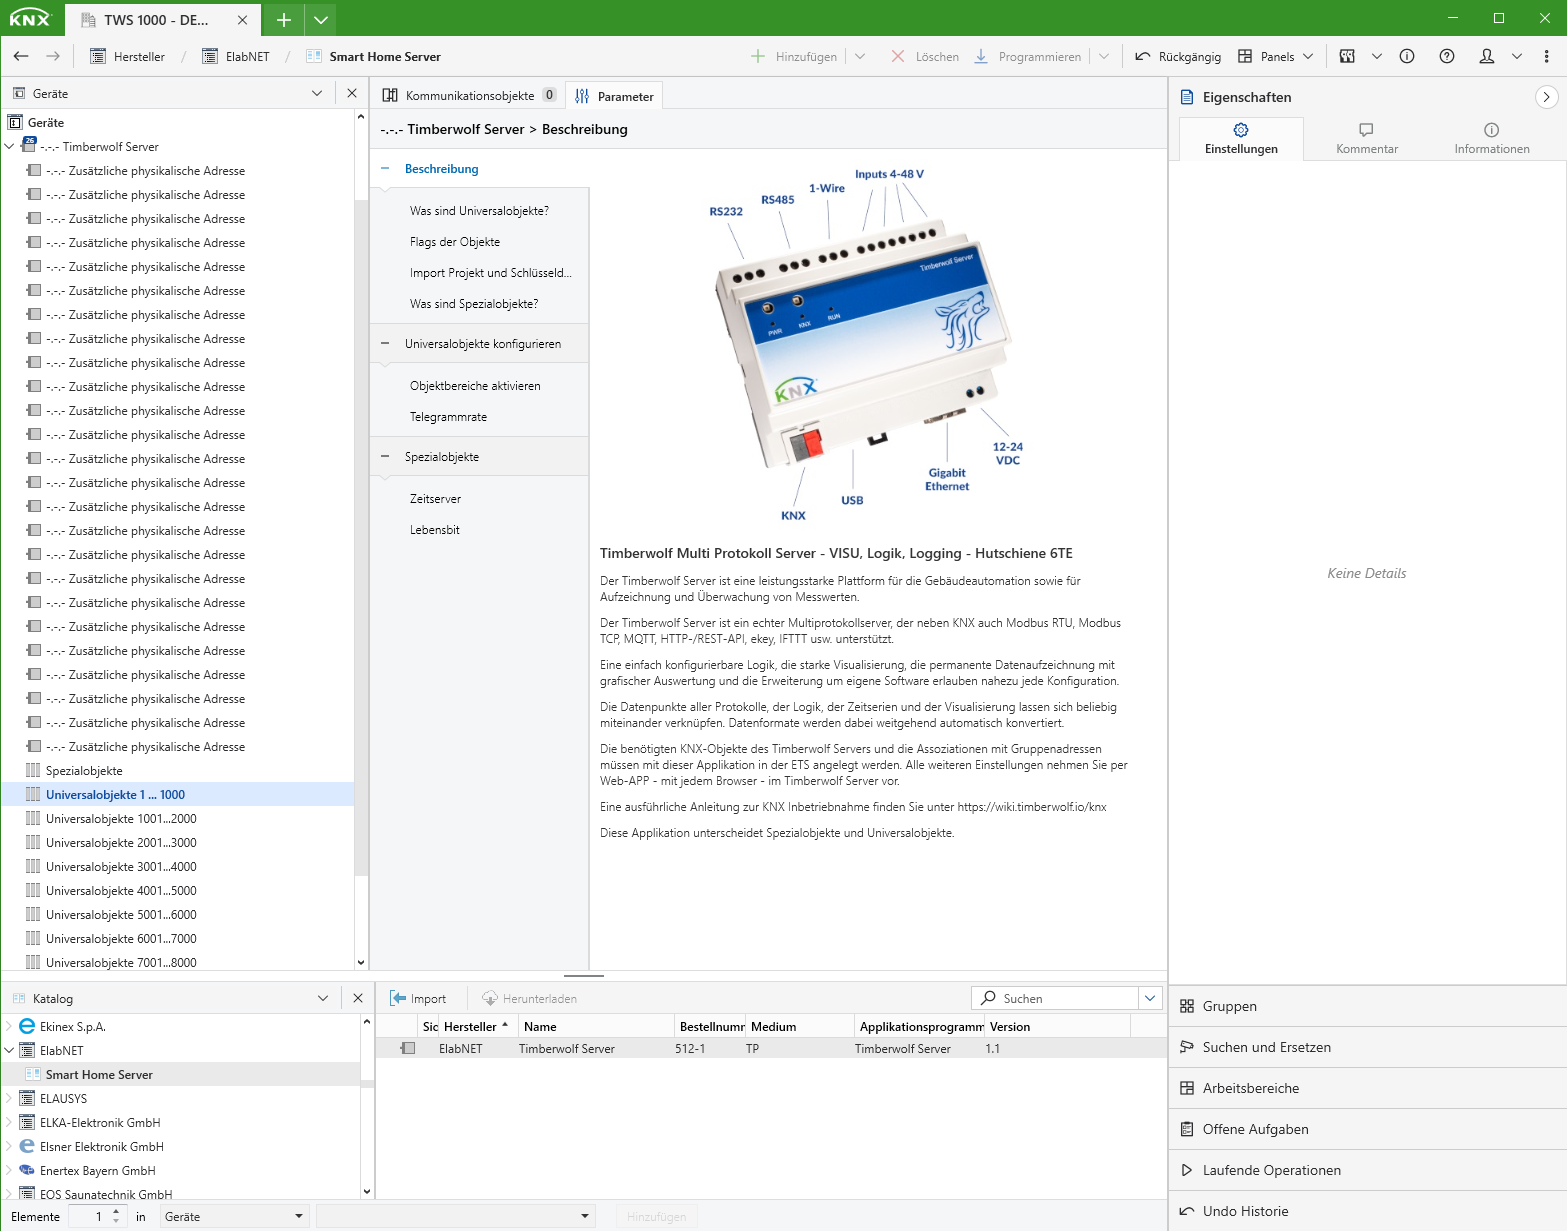This screenshot has height=1231, width=1567.
Task: Switch to Kommunikationsobjekte tab
Action: pos(469,95)
